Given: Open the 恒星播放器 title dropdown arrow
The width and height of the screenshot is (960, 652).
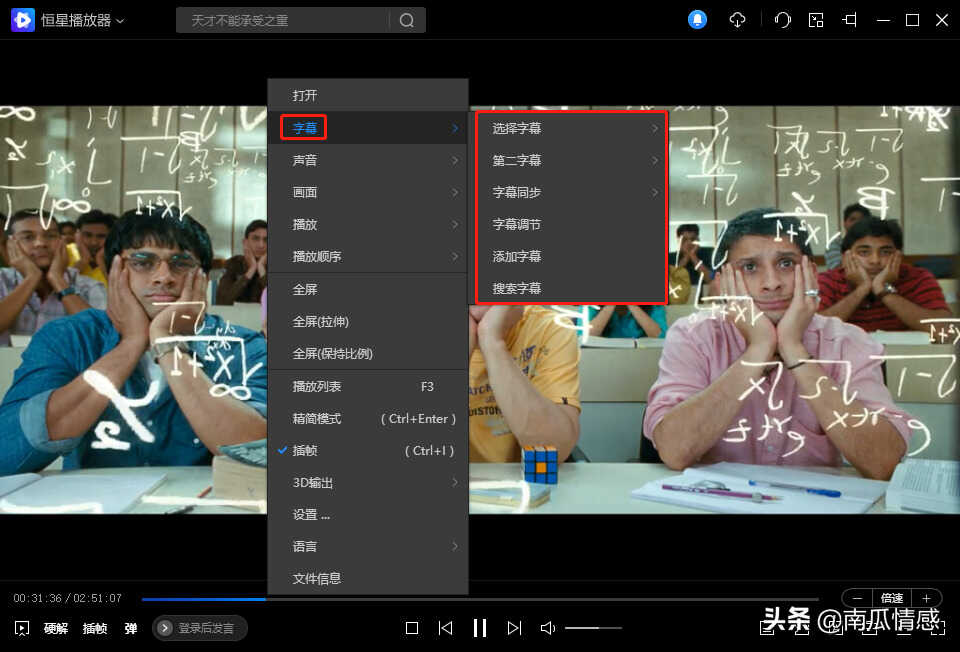Looking at the screenshot, I should point(120,21).
